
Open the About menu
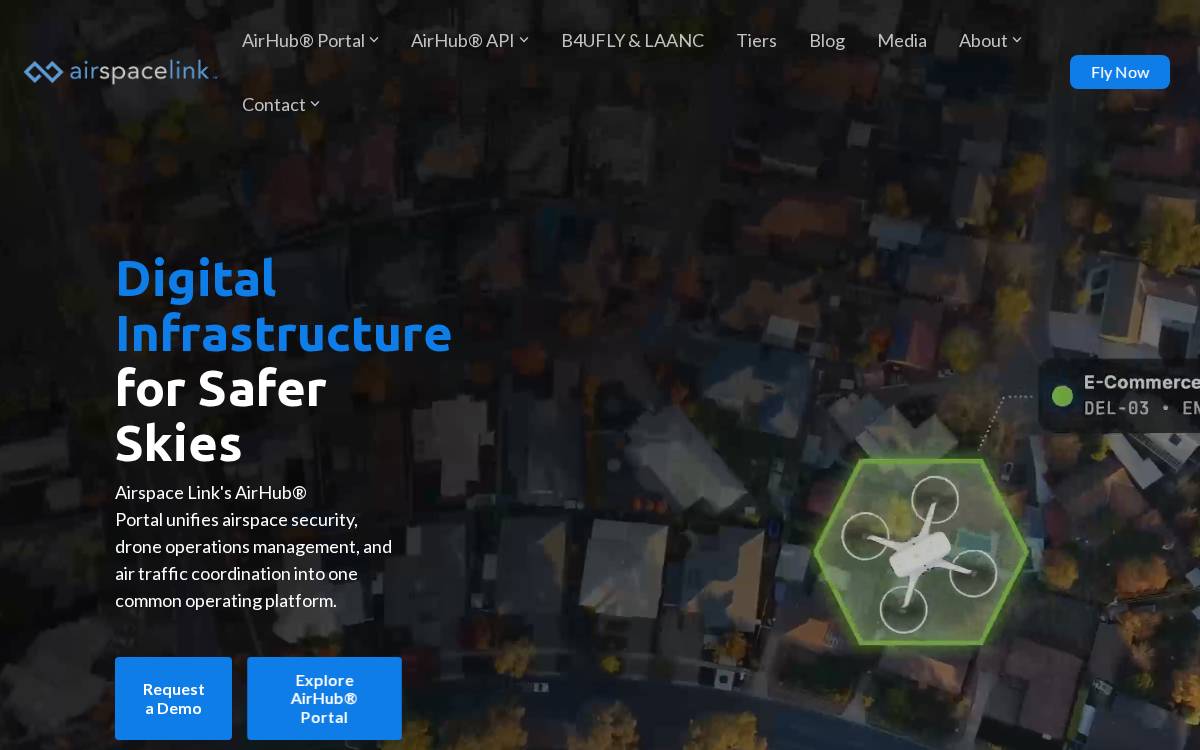[x=983, y=41]
